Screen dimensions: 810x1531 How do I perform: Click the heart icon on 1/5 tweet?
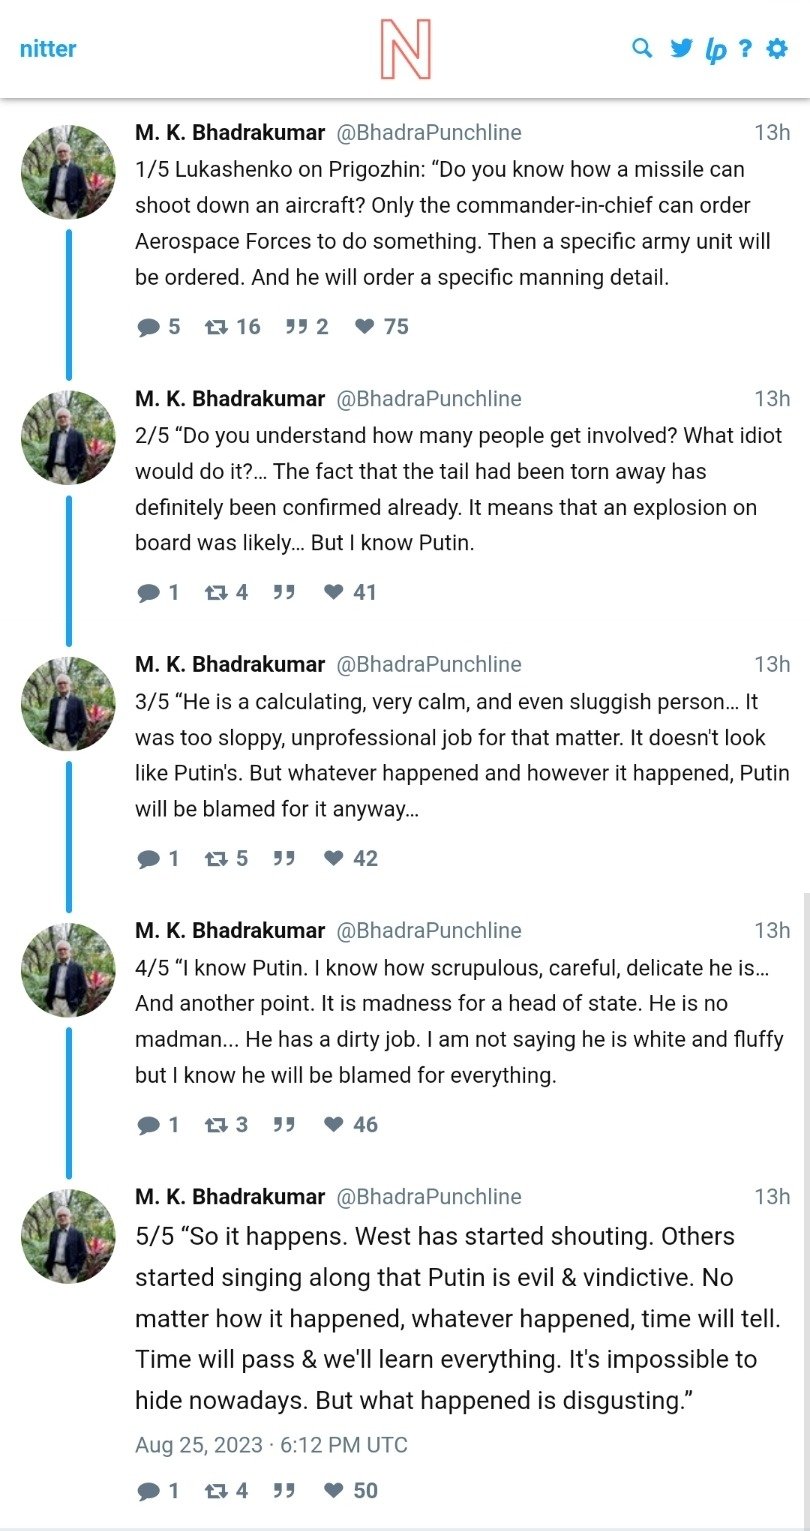[x=365, y=327]
